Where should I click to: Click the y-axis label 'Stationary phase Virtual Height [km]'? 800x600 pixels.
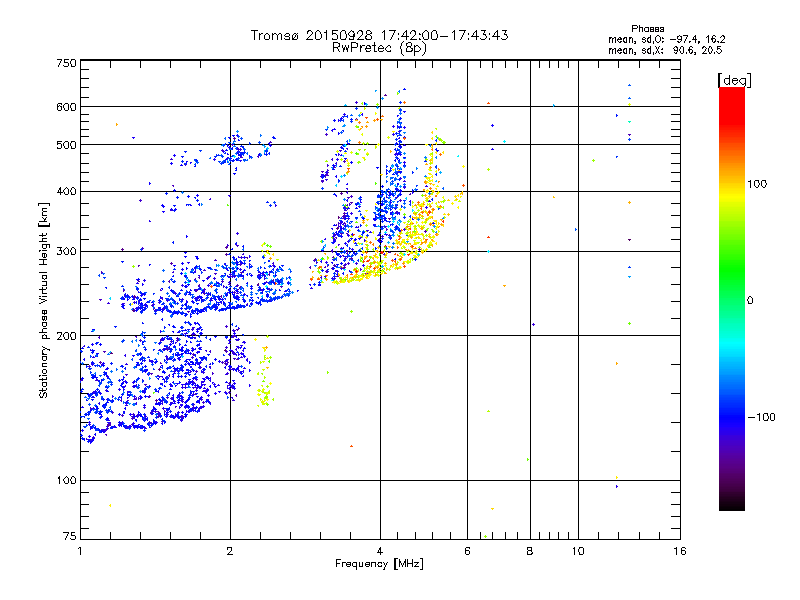coord(43,300)
